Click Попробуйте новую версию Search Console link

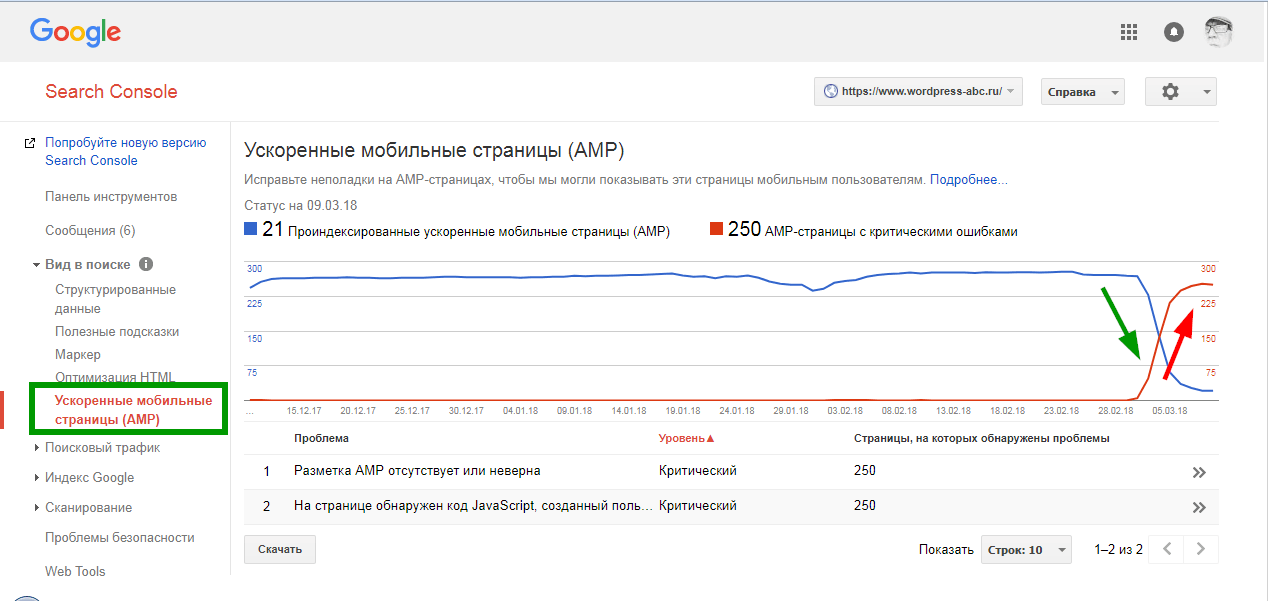(125, 152)
